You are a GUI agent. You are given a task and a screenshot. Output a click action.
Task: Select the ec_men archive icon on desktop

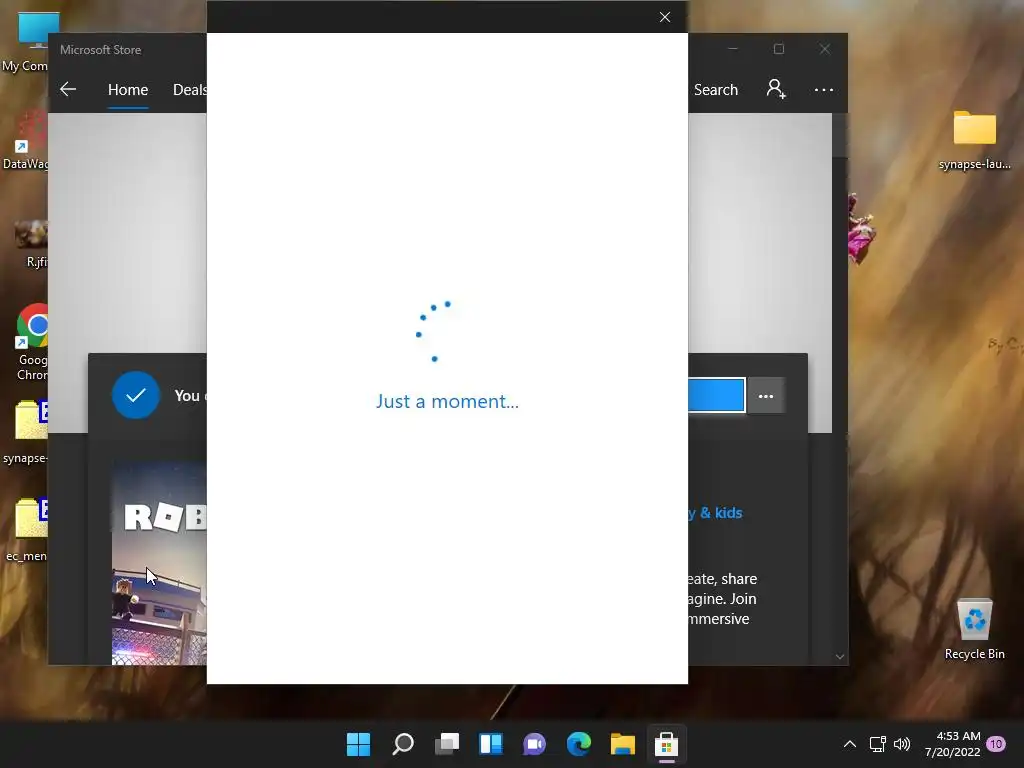(29, 529)
